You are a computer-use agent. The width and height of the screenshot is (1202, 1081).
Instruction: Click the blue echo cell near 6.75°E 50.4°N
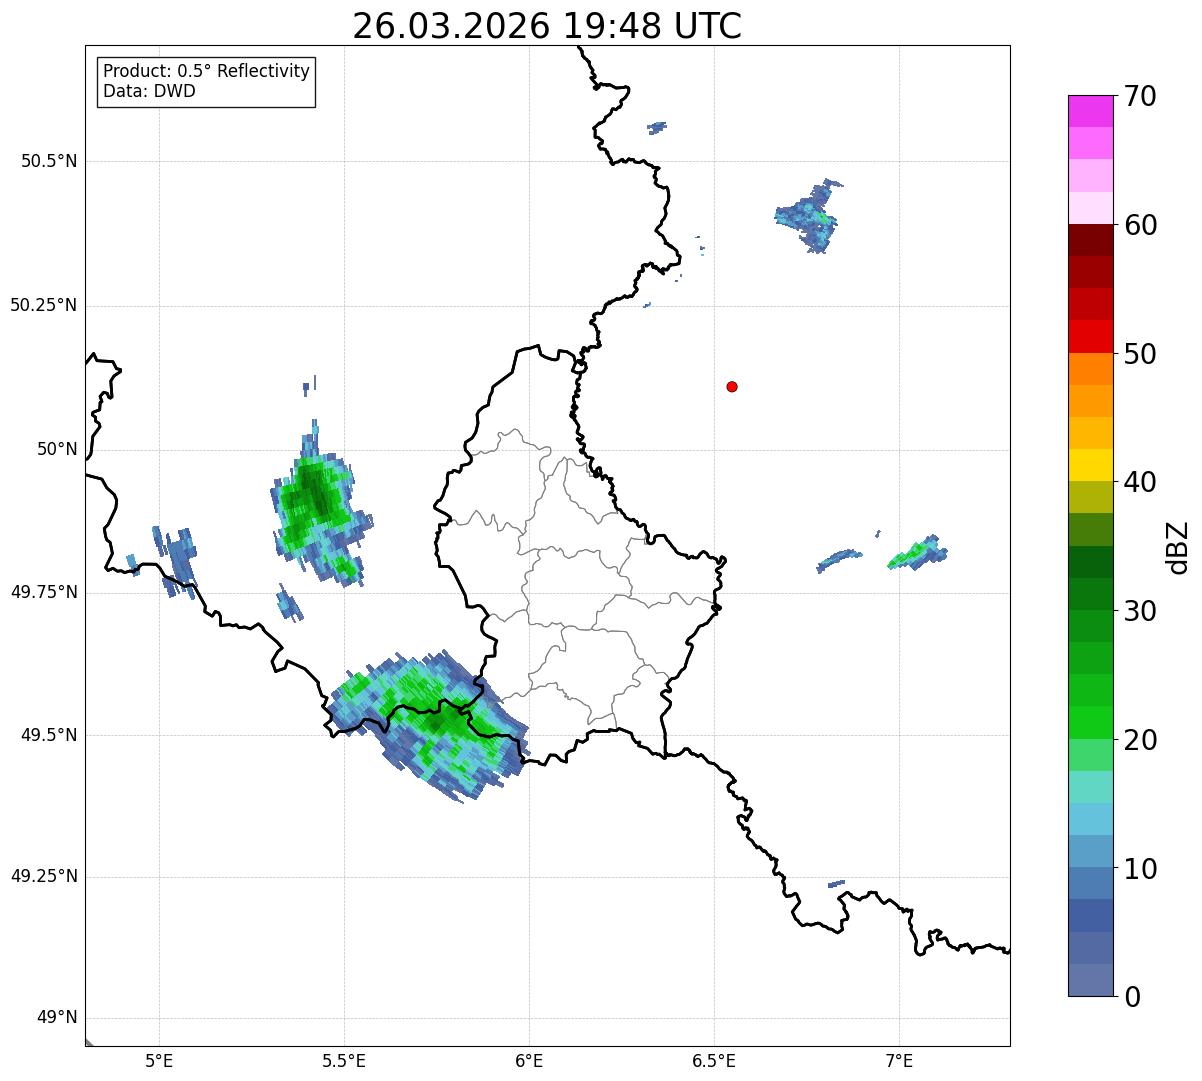(x=809, y=216)
